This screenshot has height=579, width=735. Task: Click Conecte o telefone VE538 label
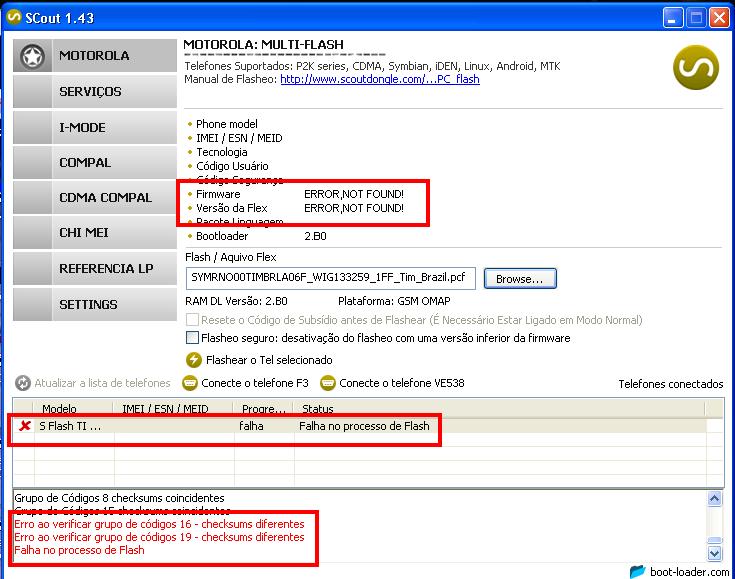pos(402,383)
